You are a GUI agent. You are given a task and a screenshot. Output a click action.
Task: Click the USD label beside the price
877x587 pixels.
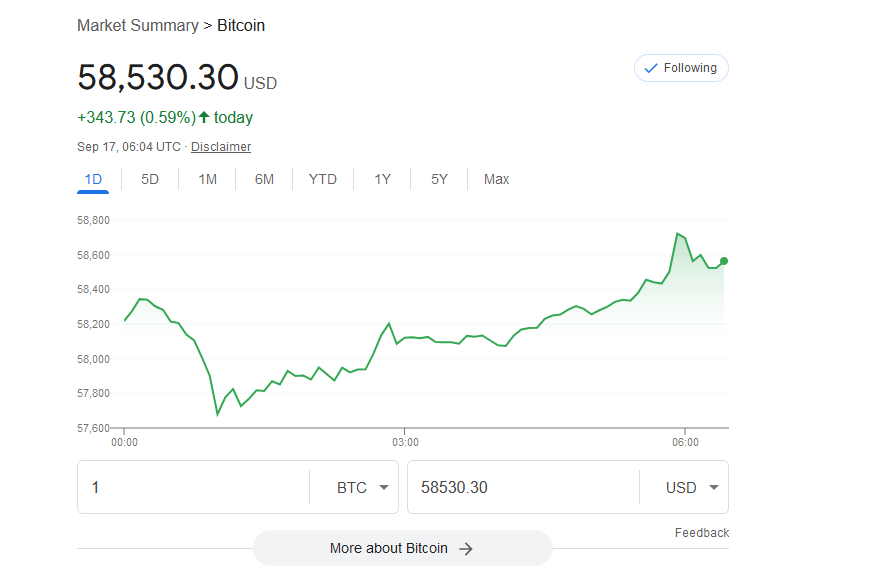click(x=260, y=83)
